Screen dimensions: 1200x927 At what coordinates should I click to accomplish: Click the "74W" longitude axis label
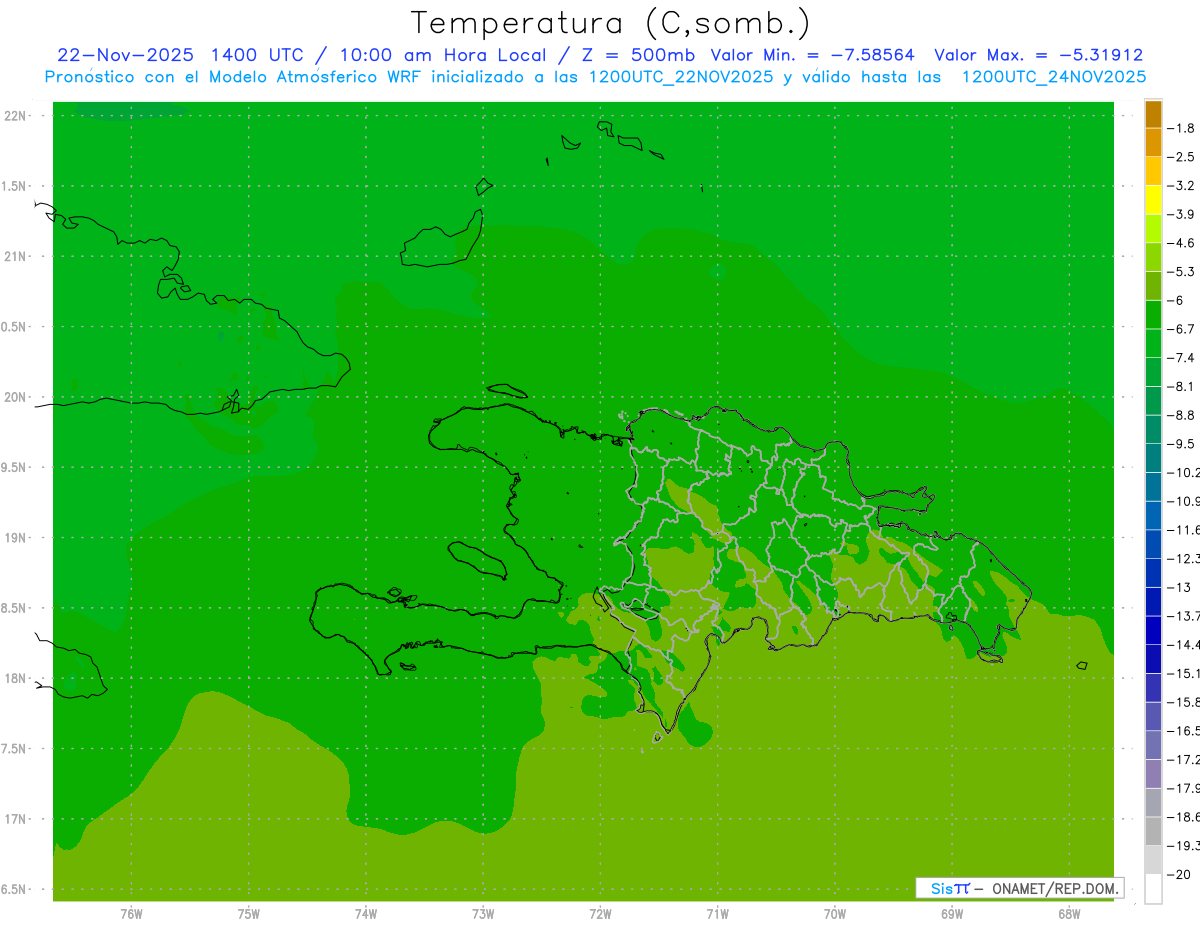[x=366, y=914]
